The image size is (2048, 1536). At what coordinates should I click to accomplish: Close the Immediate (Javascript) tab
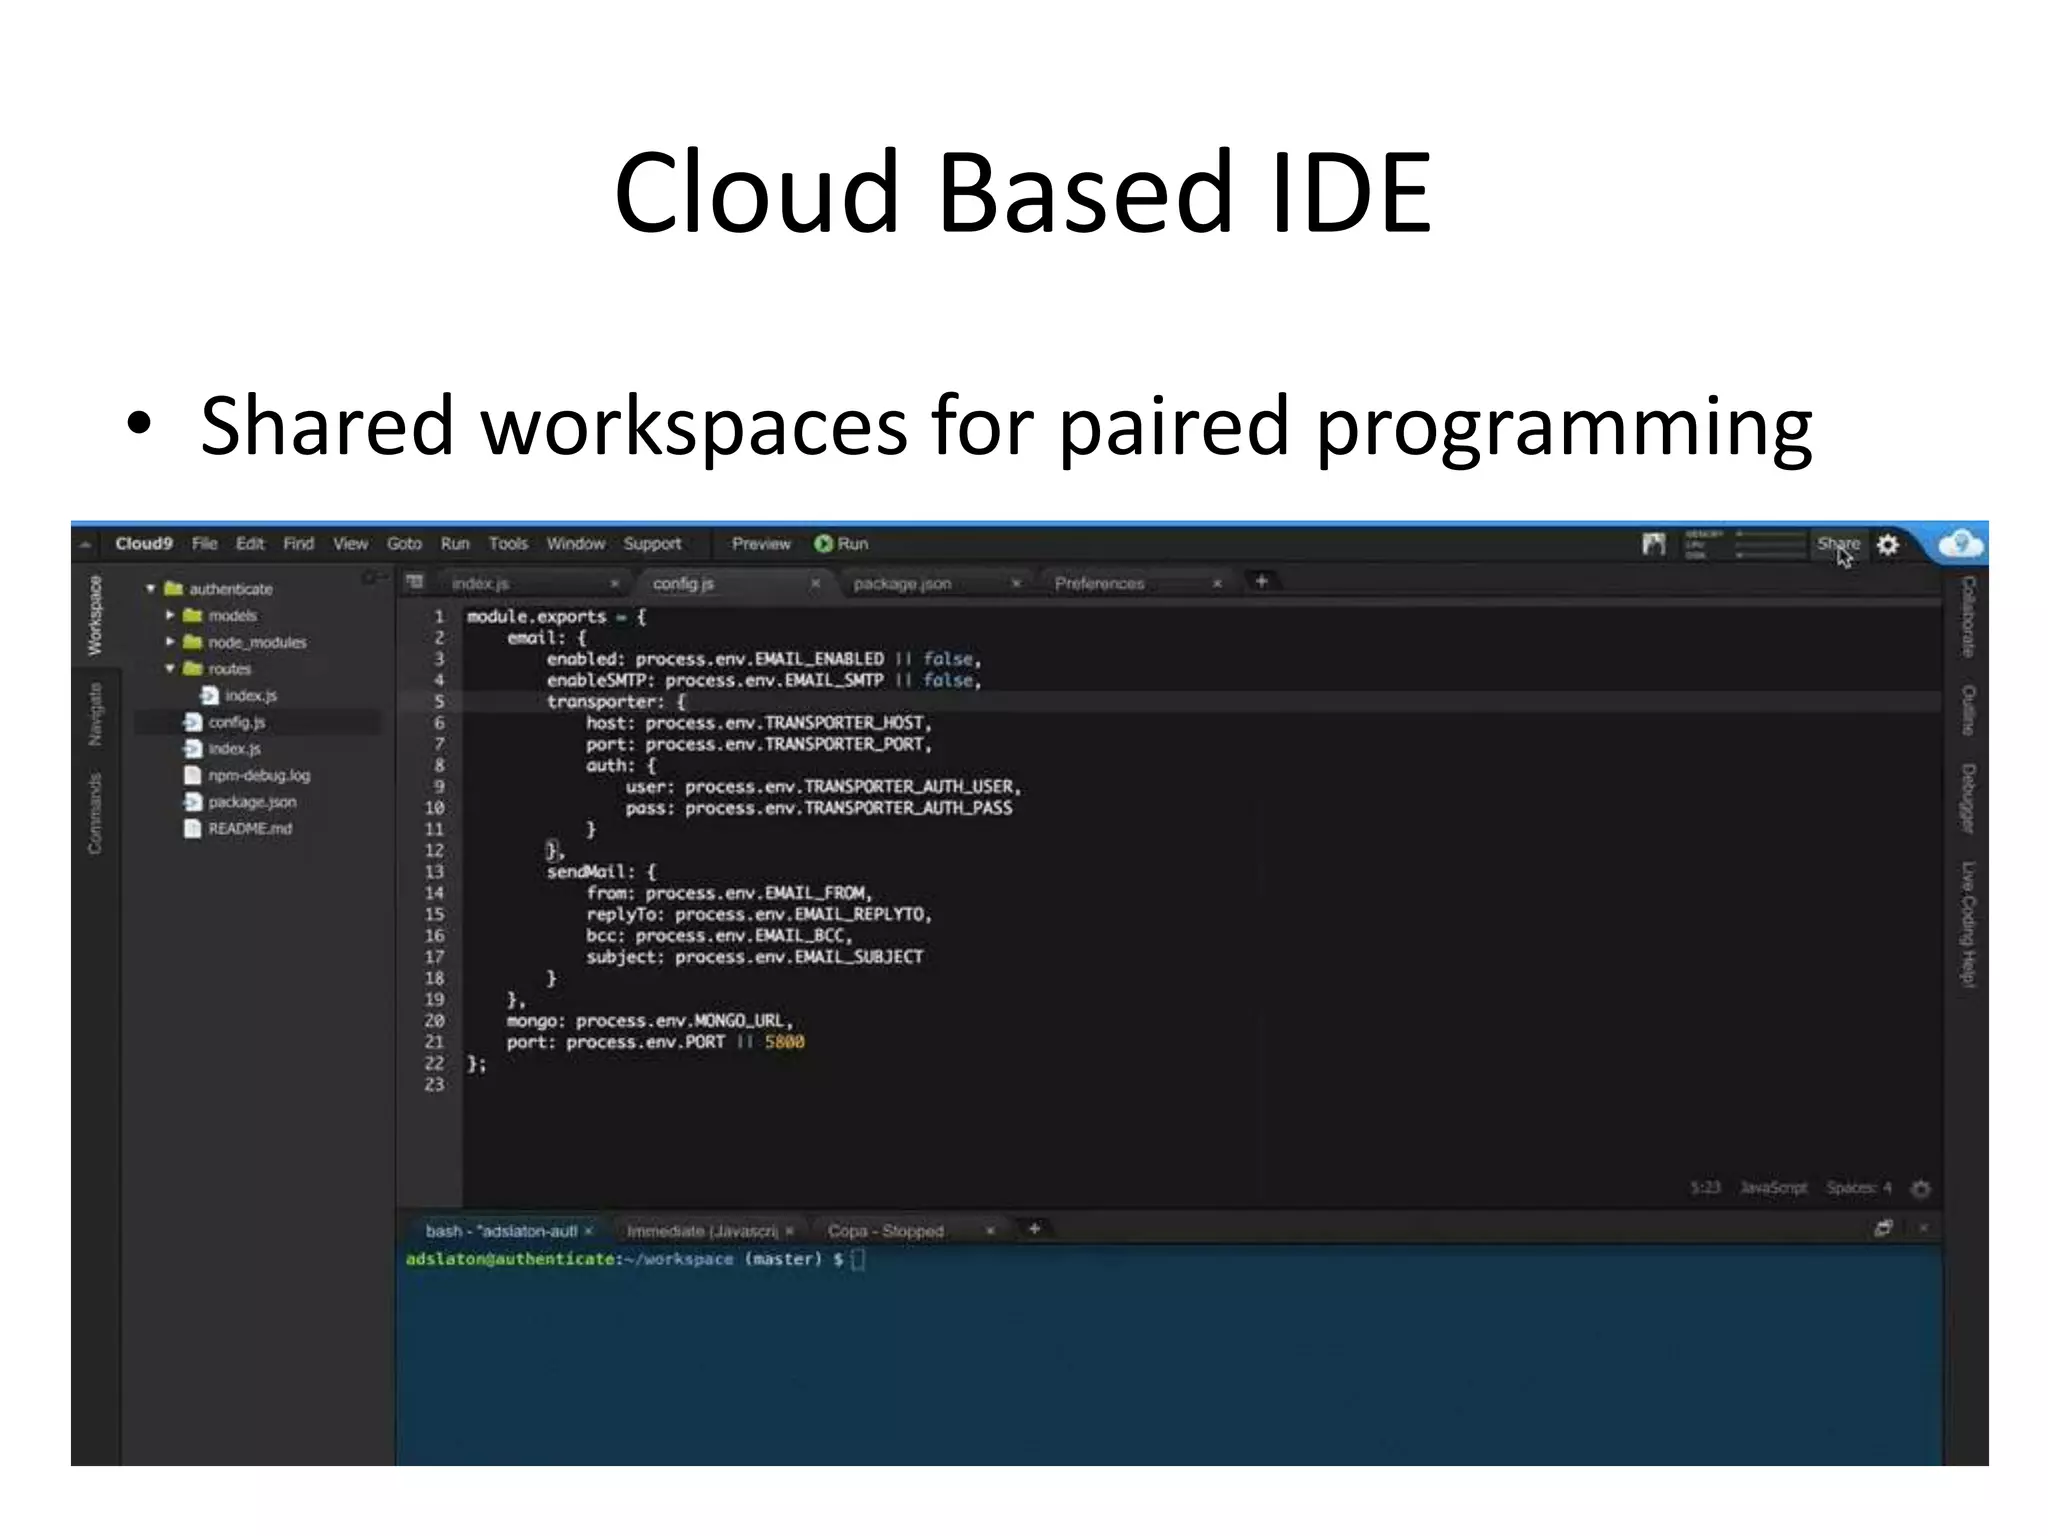[790, 1231]
